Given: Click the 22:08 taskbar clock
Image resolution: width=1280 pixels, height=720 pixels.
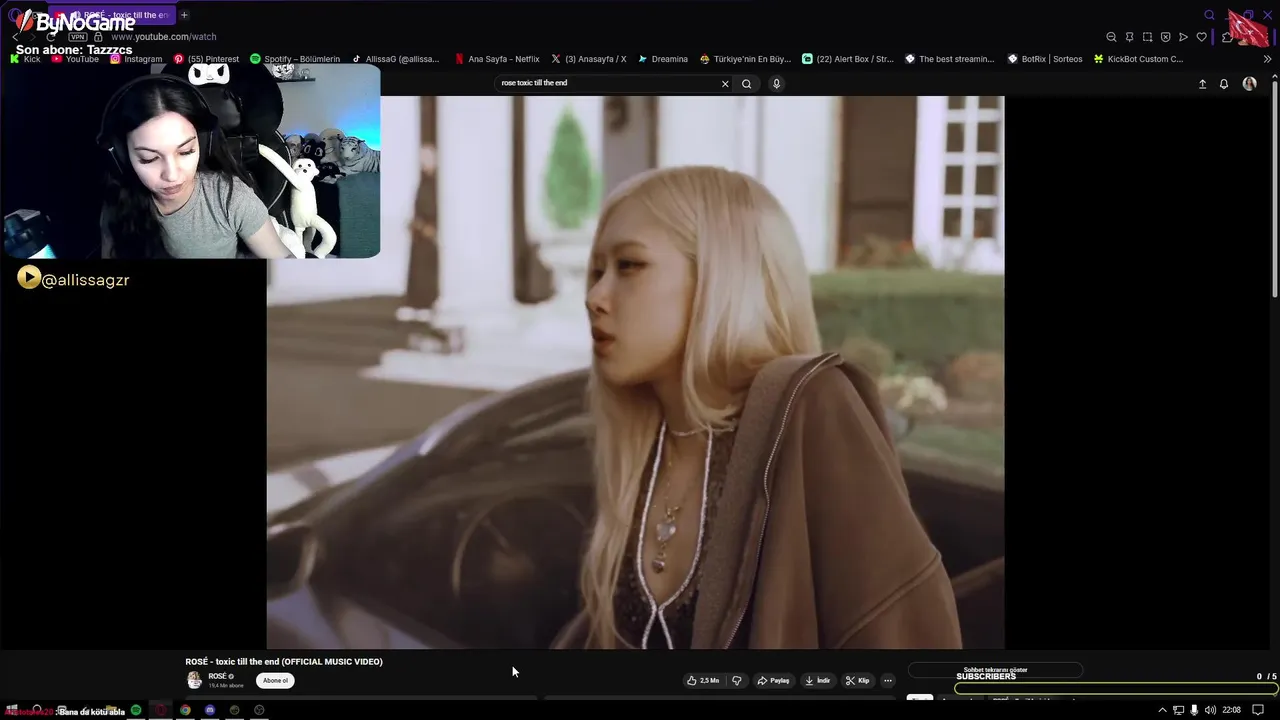Looking at the screenshot, I should 1232,710.
